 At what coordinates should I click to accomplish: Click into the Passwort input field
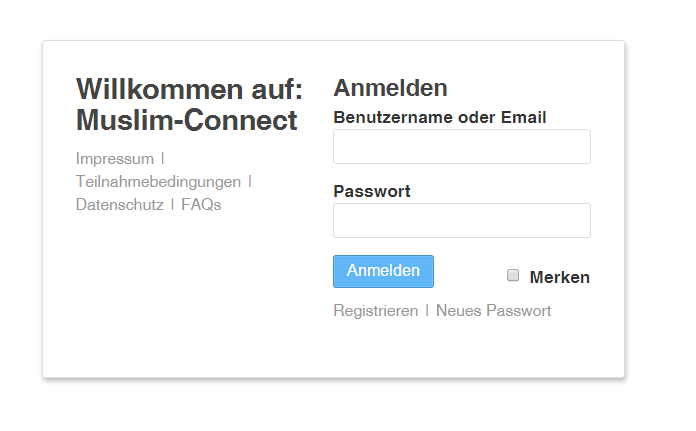pos(461,220)
